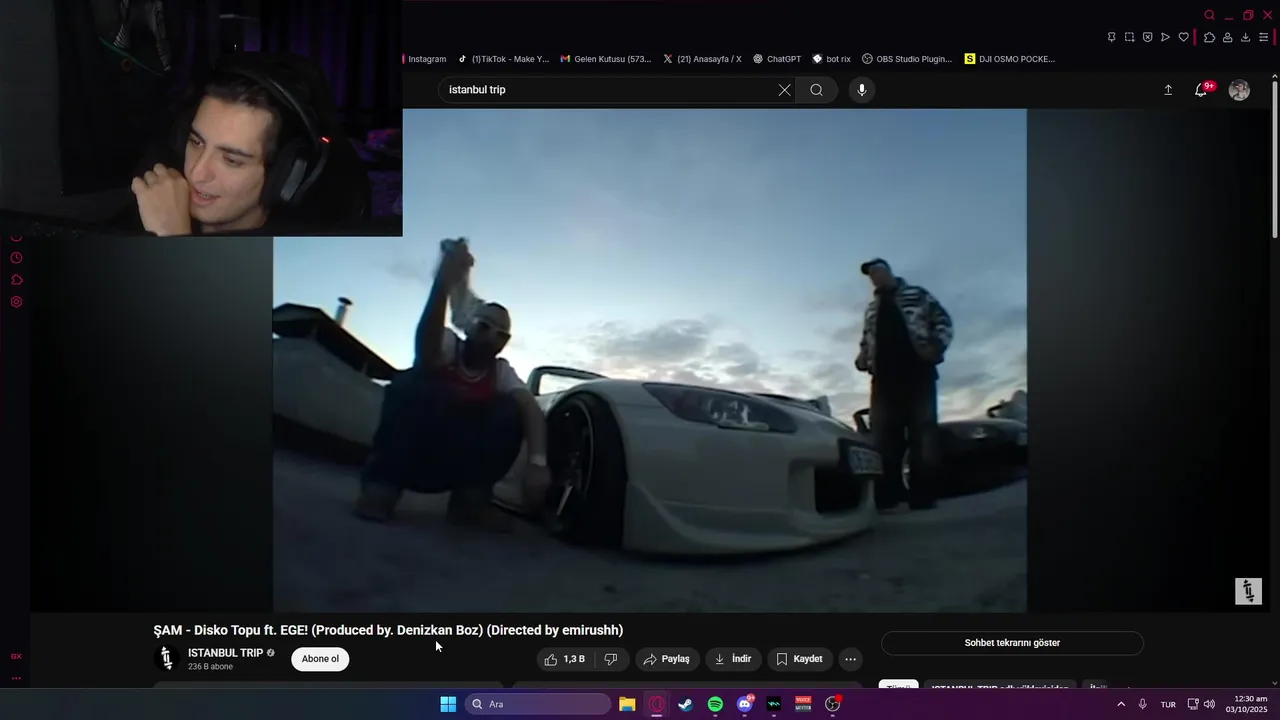This screenshot has height=720, width=1280.
Task: Open Steam from taskbar
Action: pyautogui.click(x=685, y=704)
